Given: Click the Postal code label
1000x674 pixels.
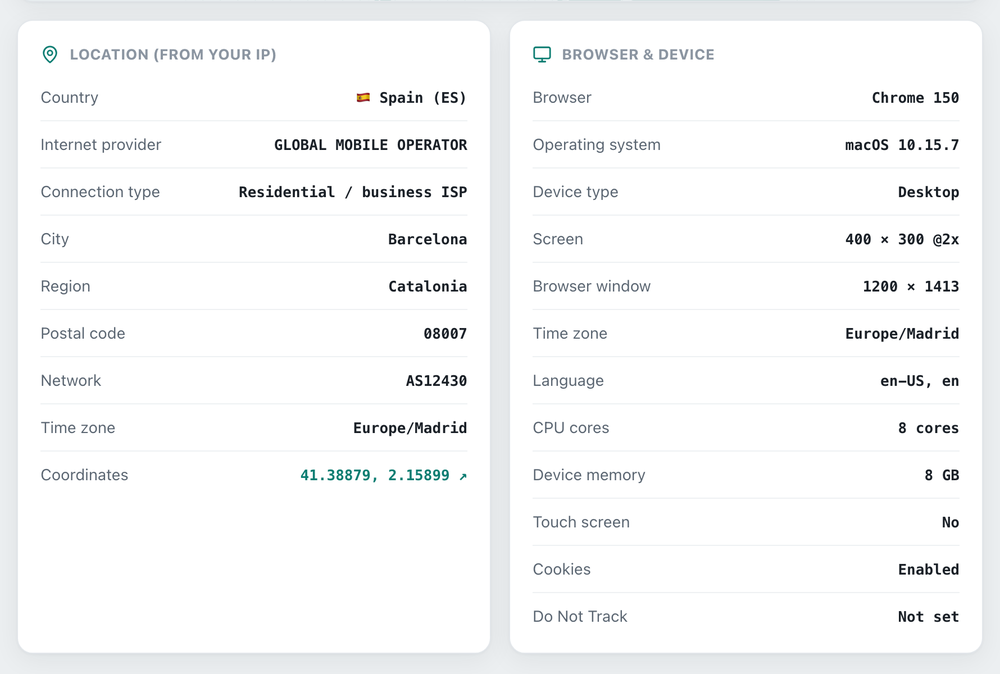Looking at the screenshot, I should (83, 333).
